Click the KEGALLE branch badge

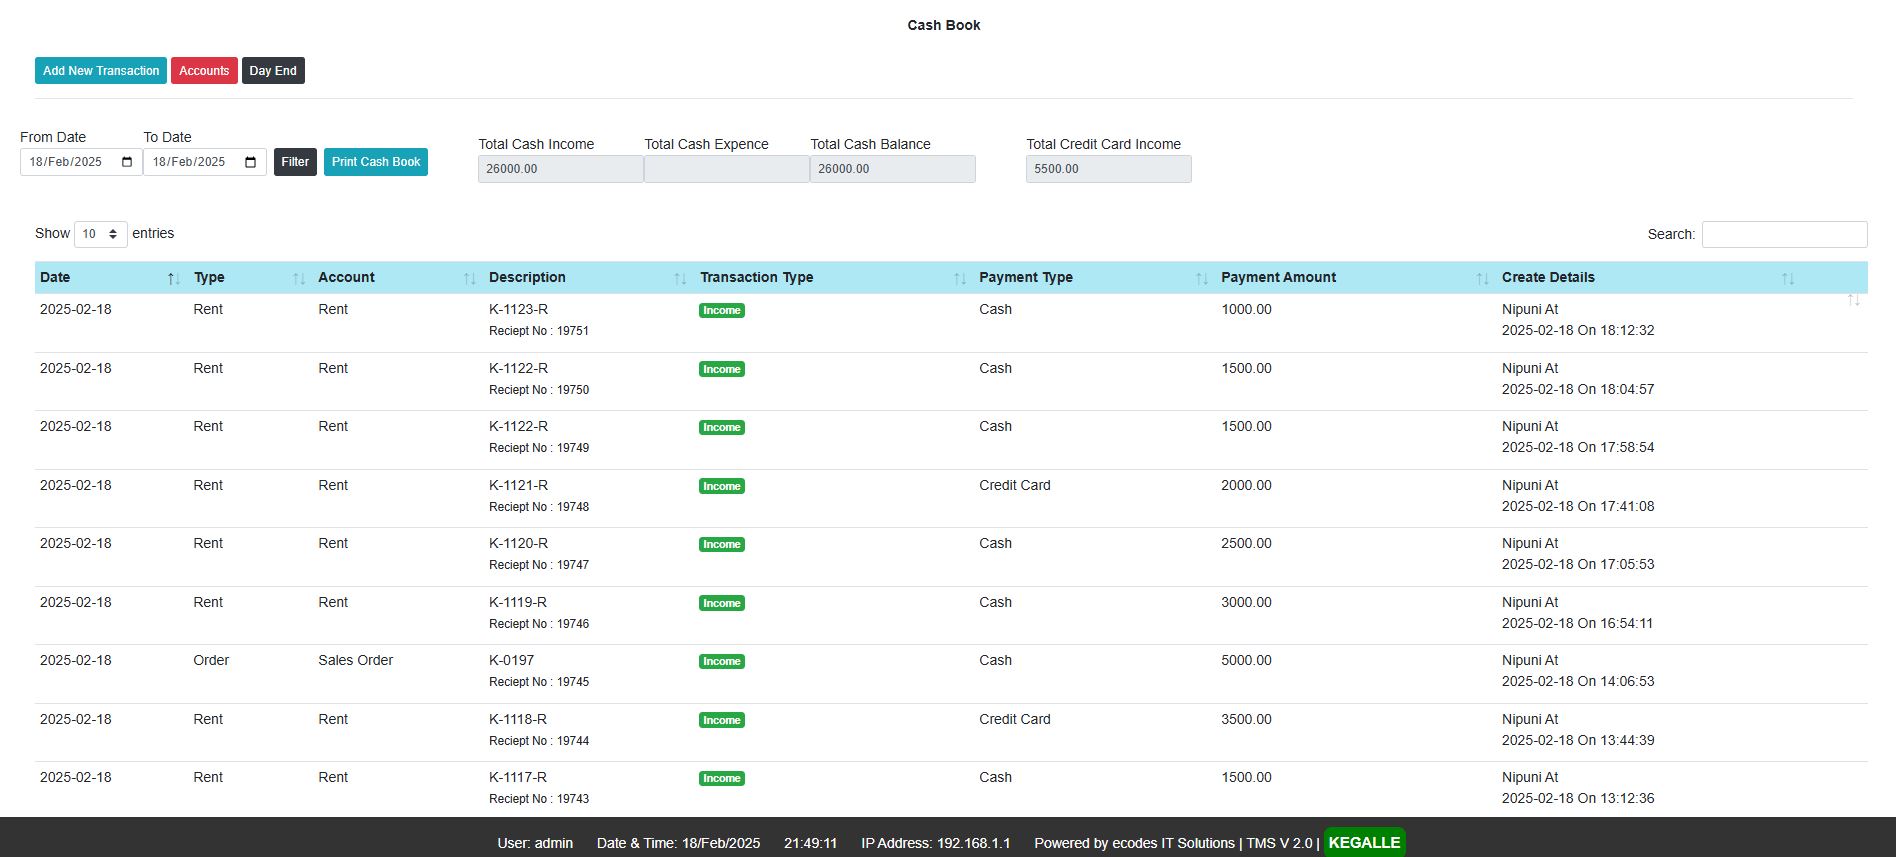tap(1364, 843)
